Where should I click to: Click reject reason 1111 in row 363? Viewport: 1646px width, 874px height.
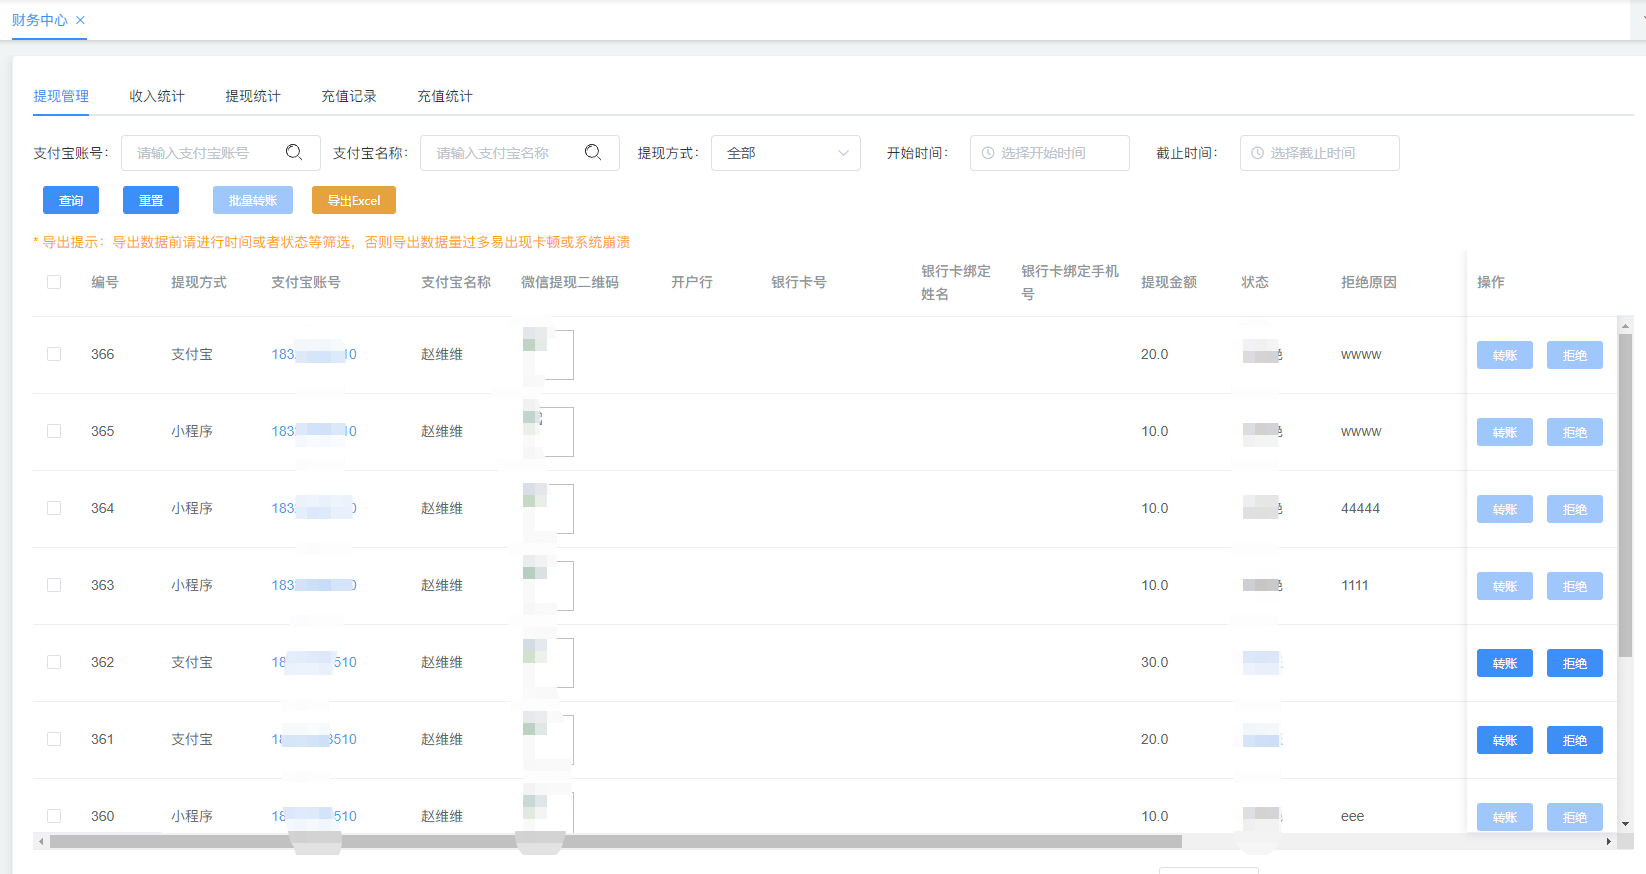(x=1355, y=585)
